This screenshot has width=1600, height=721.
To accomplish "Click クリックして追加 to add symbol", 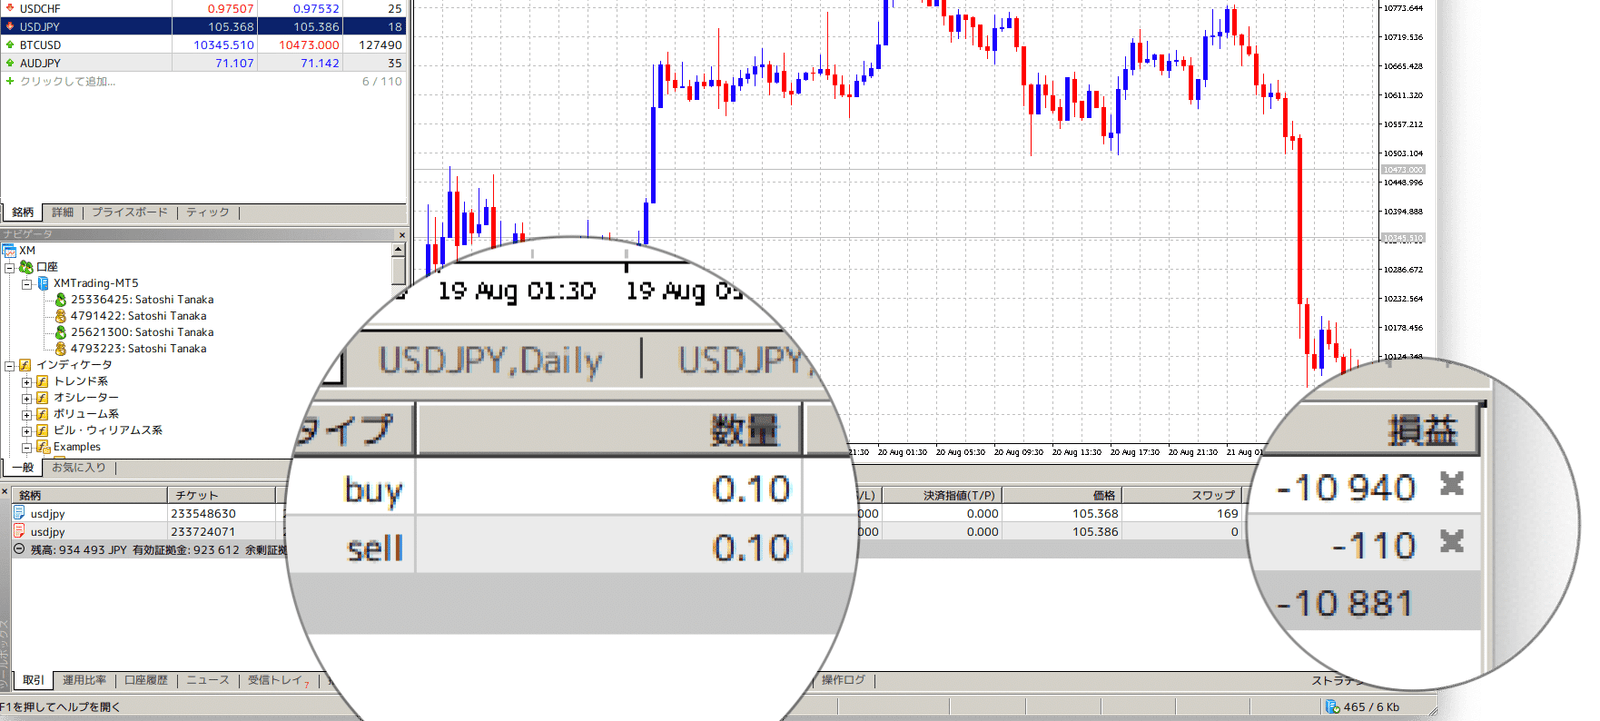I will coord(68,81).
